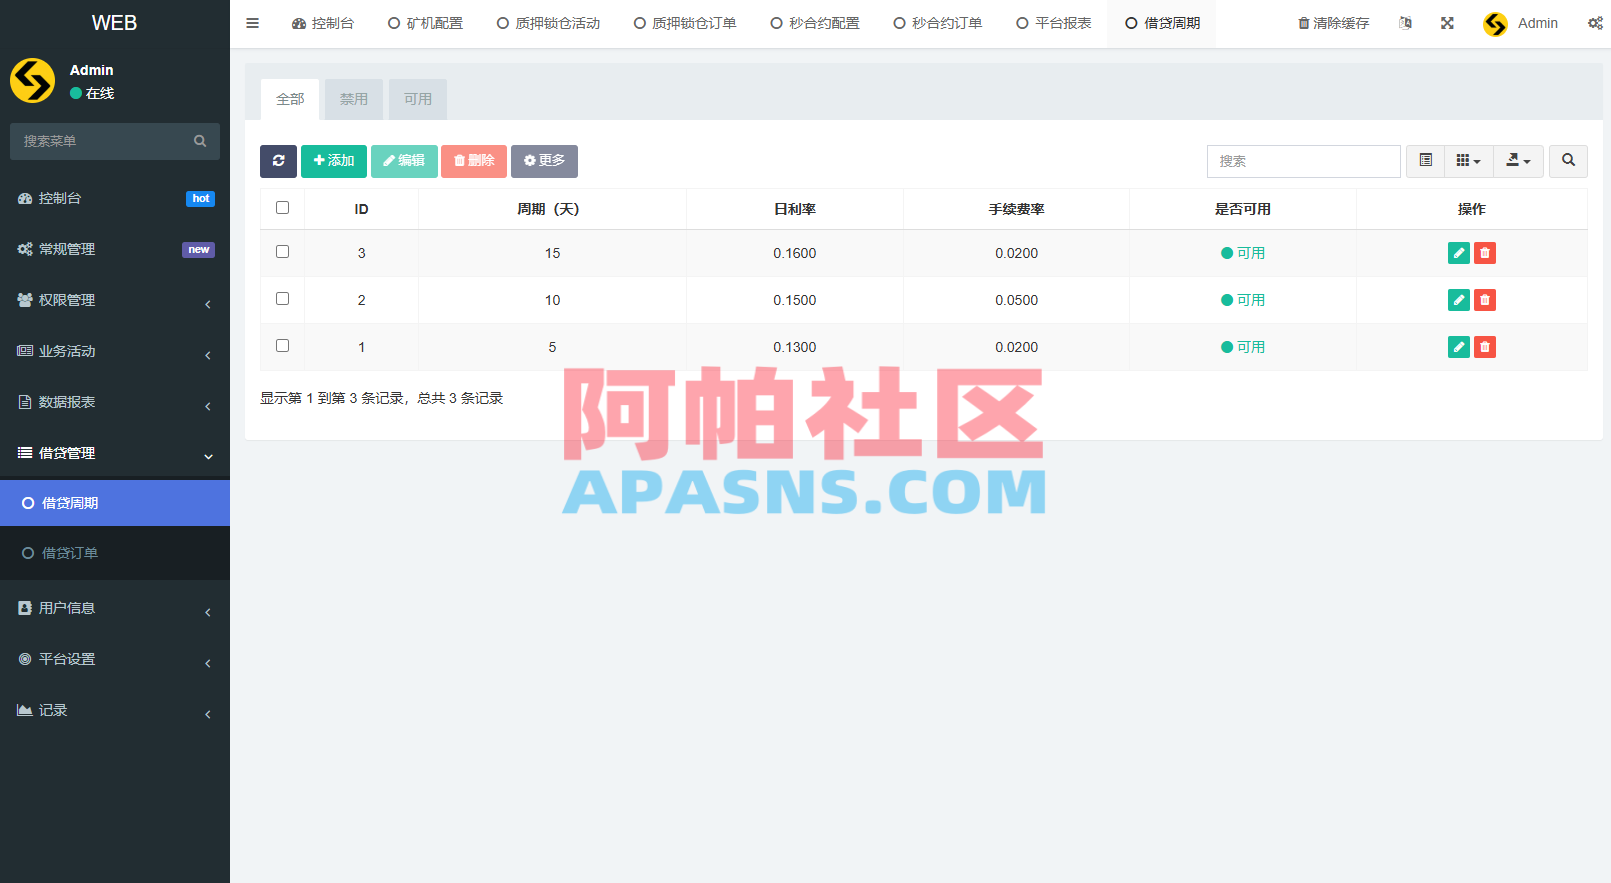Open the export dropdown in table toolbar

coord(1518,161)
